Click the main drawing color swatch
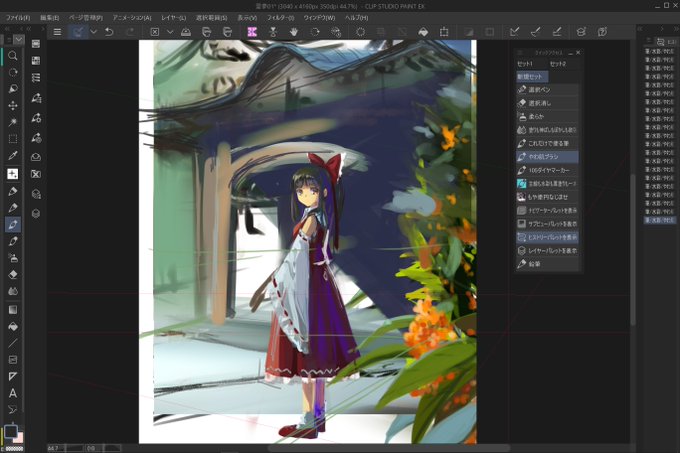680x453 pixels. (10, 431)
